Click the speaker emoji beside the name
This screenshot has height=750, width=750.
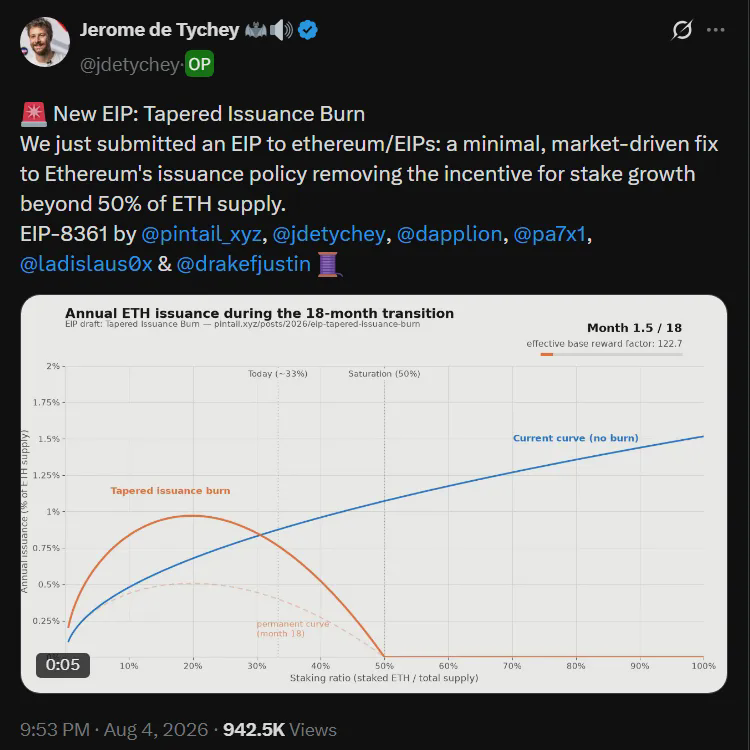(x=281, y=30)
